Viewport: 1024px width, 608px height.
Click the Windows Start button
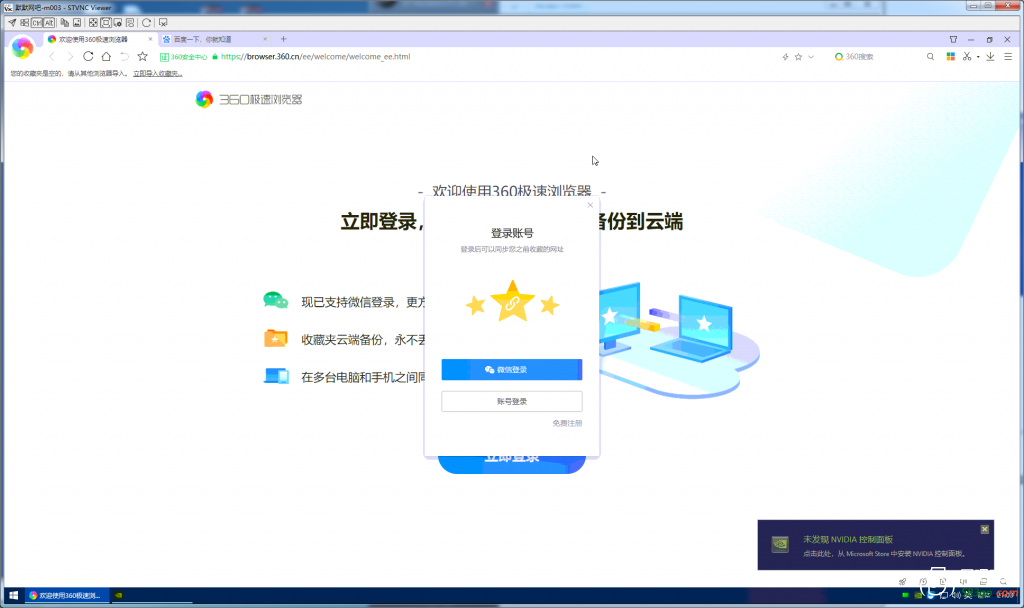[x=13, y=595]
